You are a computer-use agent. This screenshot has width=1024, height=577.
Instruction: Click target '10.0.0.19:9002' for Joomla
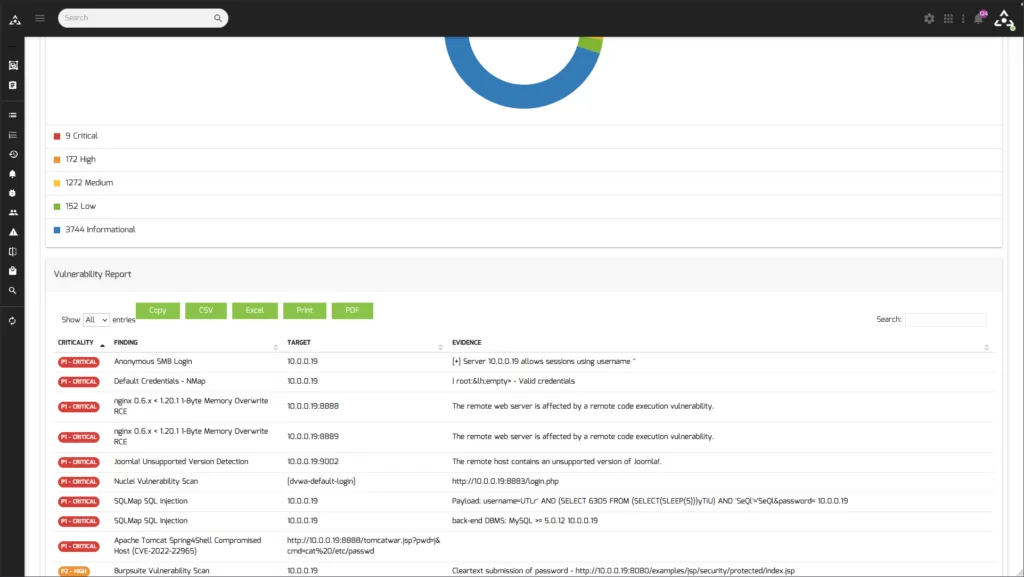point(313,461)
